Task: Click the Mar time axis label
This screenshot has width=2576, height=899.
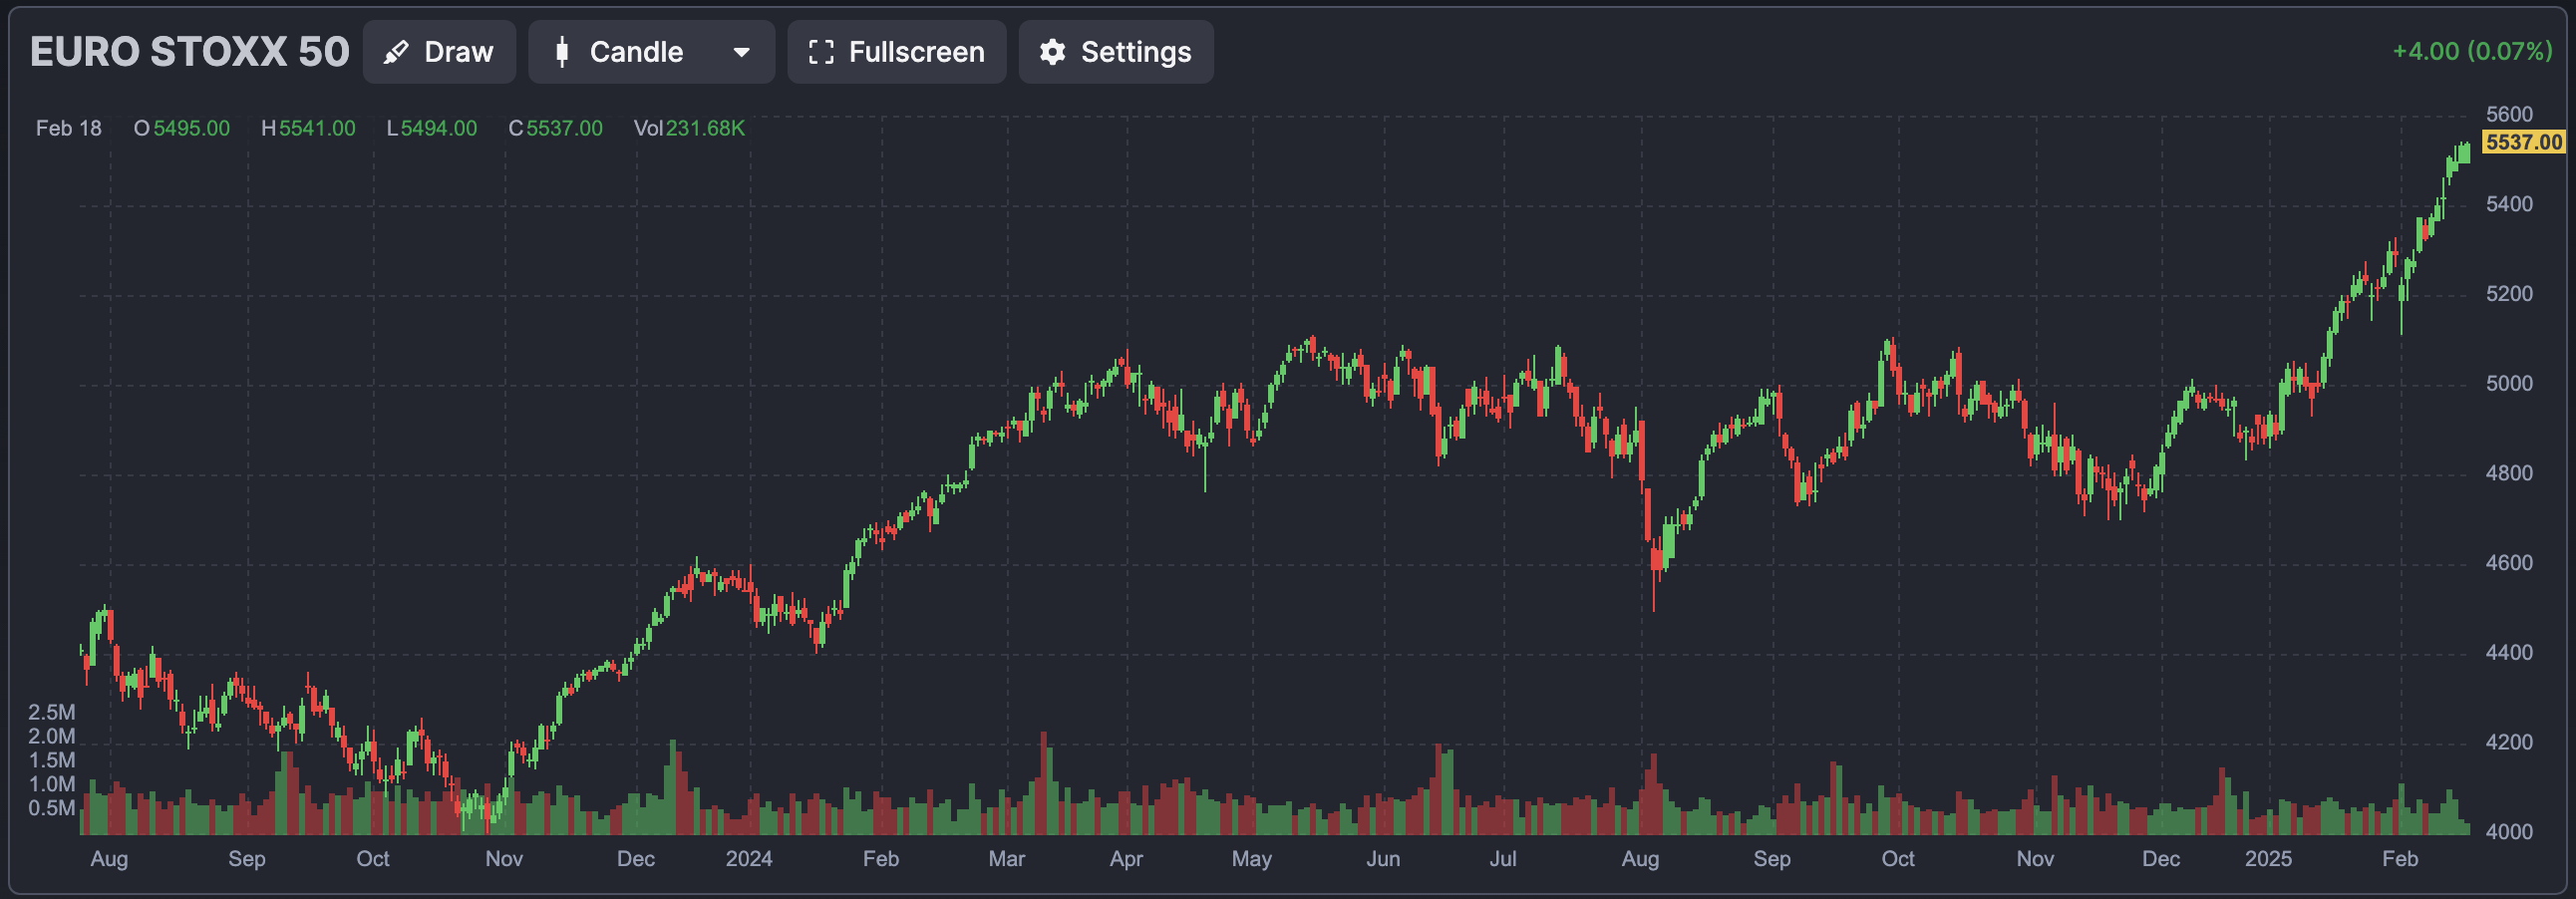Action: pyautogui.click(x=1006, y=859)
